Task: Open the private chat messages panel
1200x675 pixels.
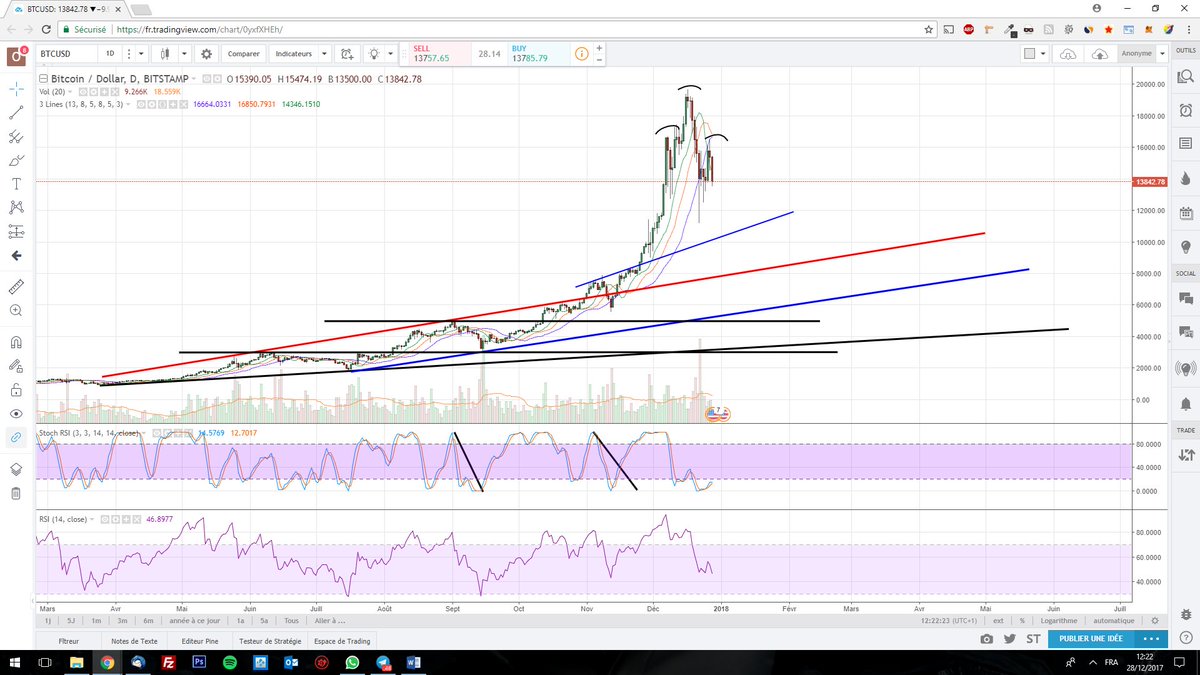Action: 1185,333
